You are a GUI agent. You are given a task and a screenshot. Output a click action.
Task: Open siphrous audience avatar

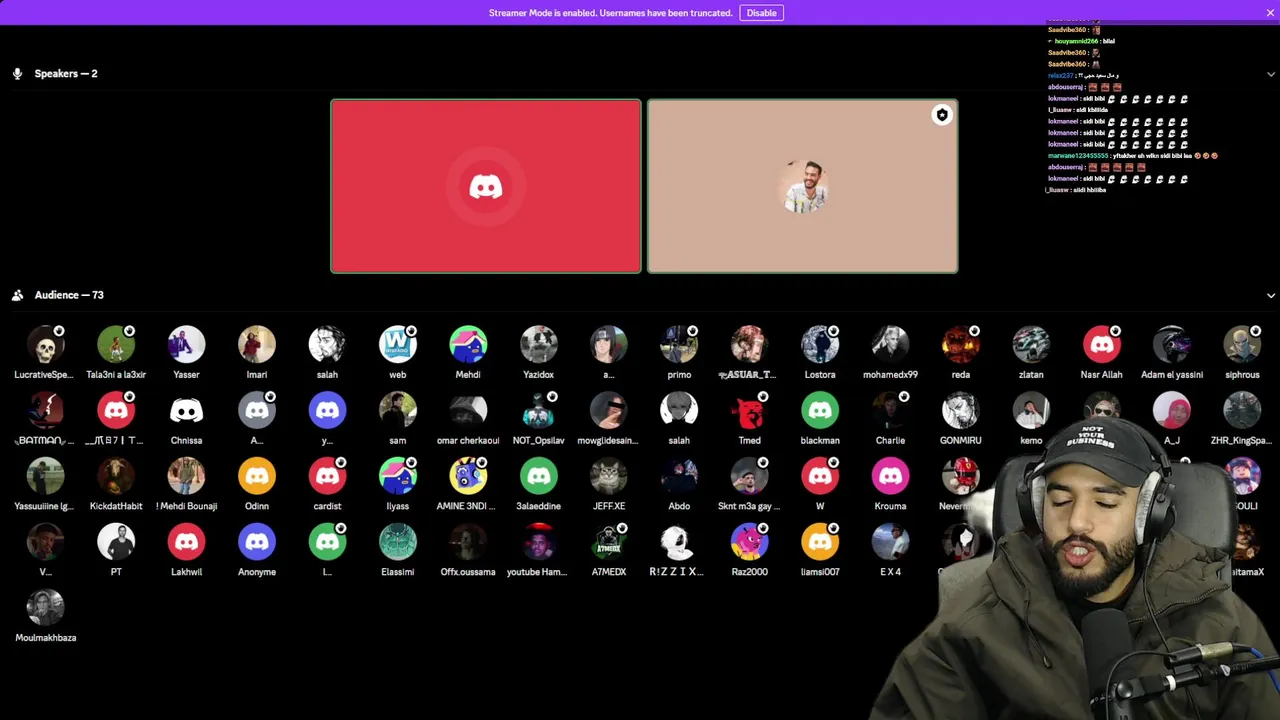[x=1242, y=344]
